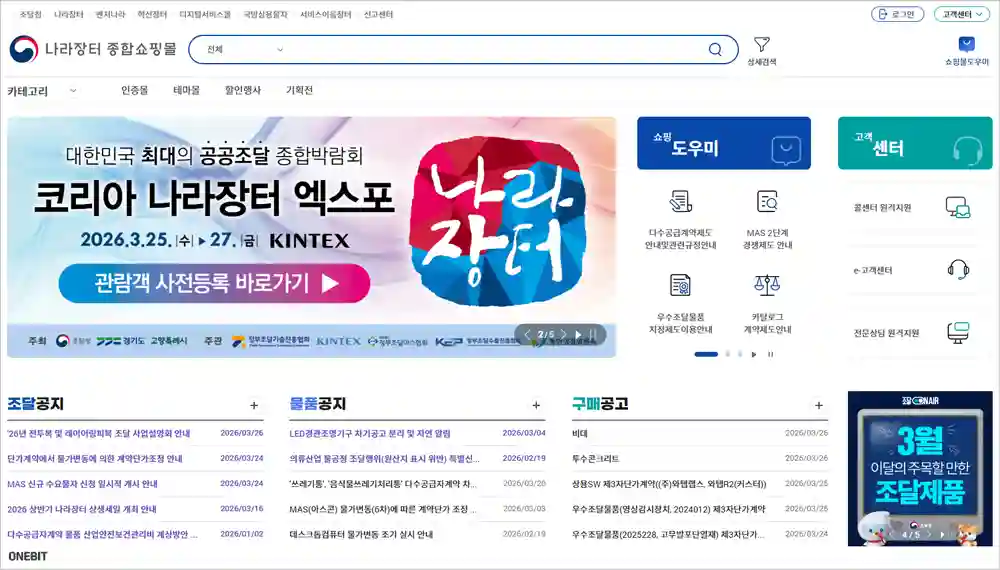1000x570 pixels.
Task: Expand the 카테고리 menu chevron
Action: pos(73,91)
